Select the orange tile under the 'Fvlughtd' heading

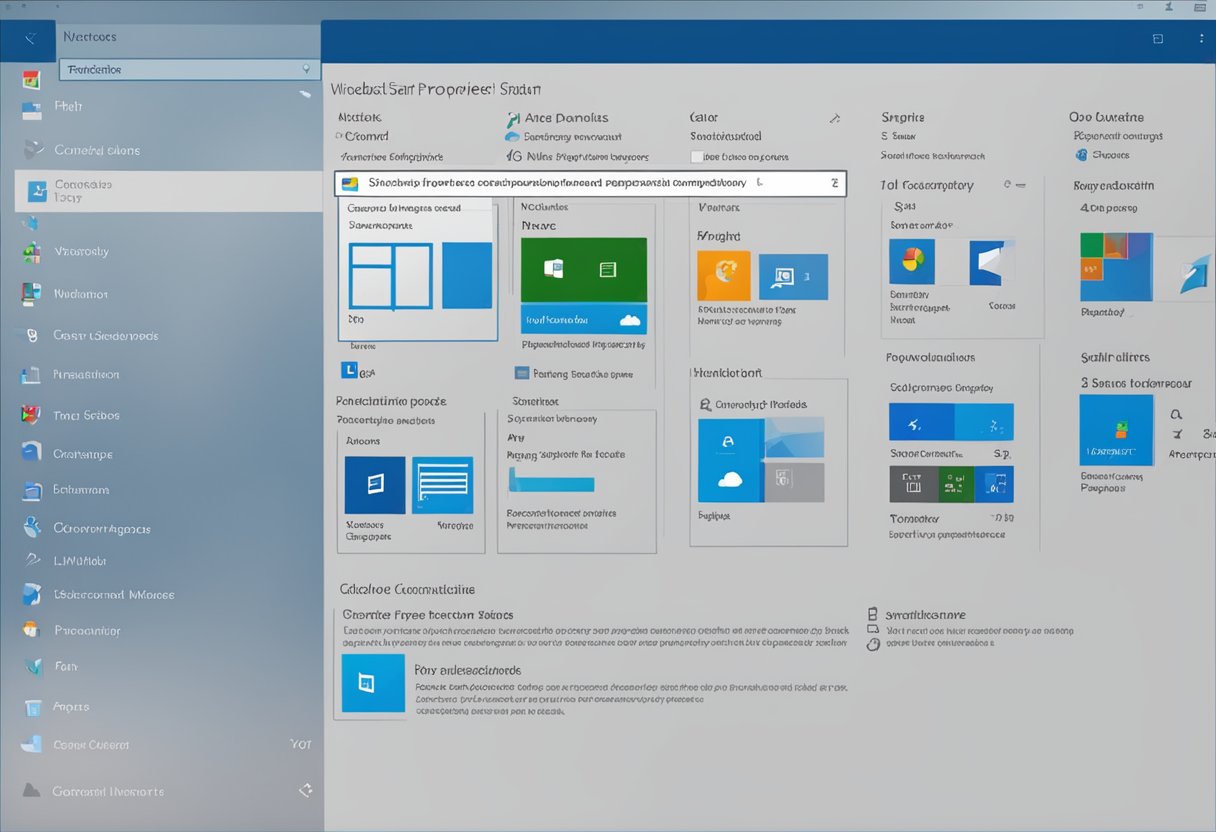[723, 275]
